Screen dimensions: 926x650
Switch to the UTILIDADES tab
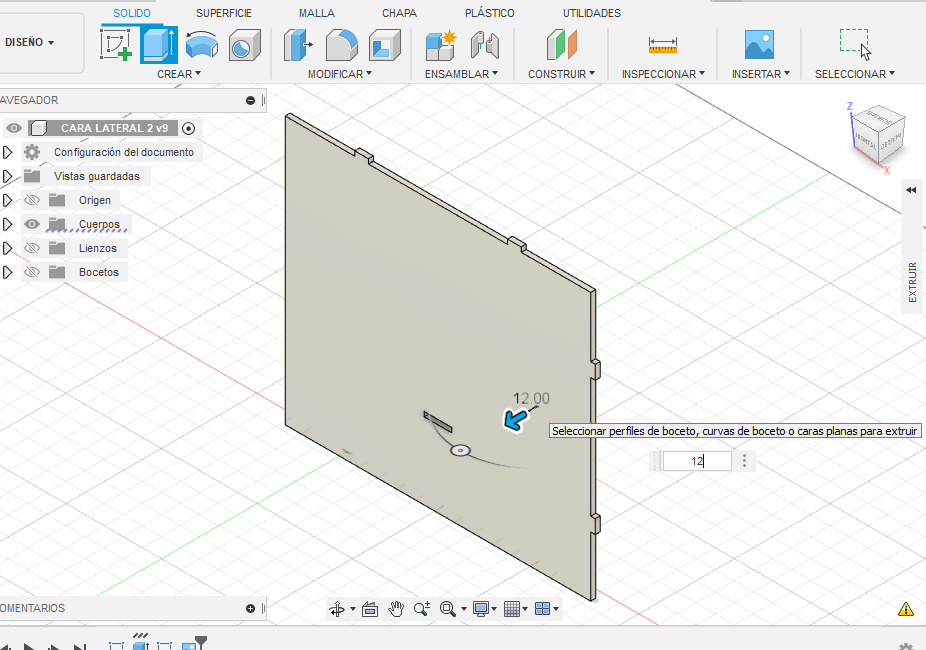pos(592,13)
